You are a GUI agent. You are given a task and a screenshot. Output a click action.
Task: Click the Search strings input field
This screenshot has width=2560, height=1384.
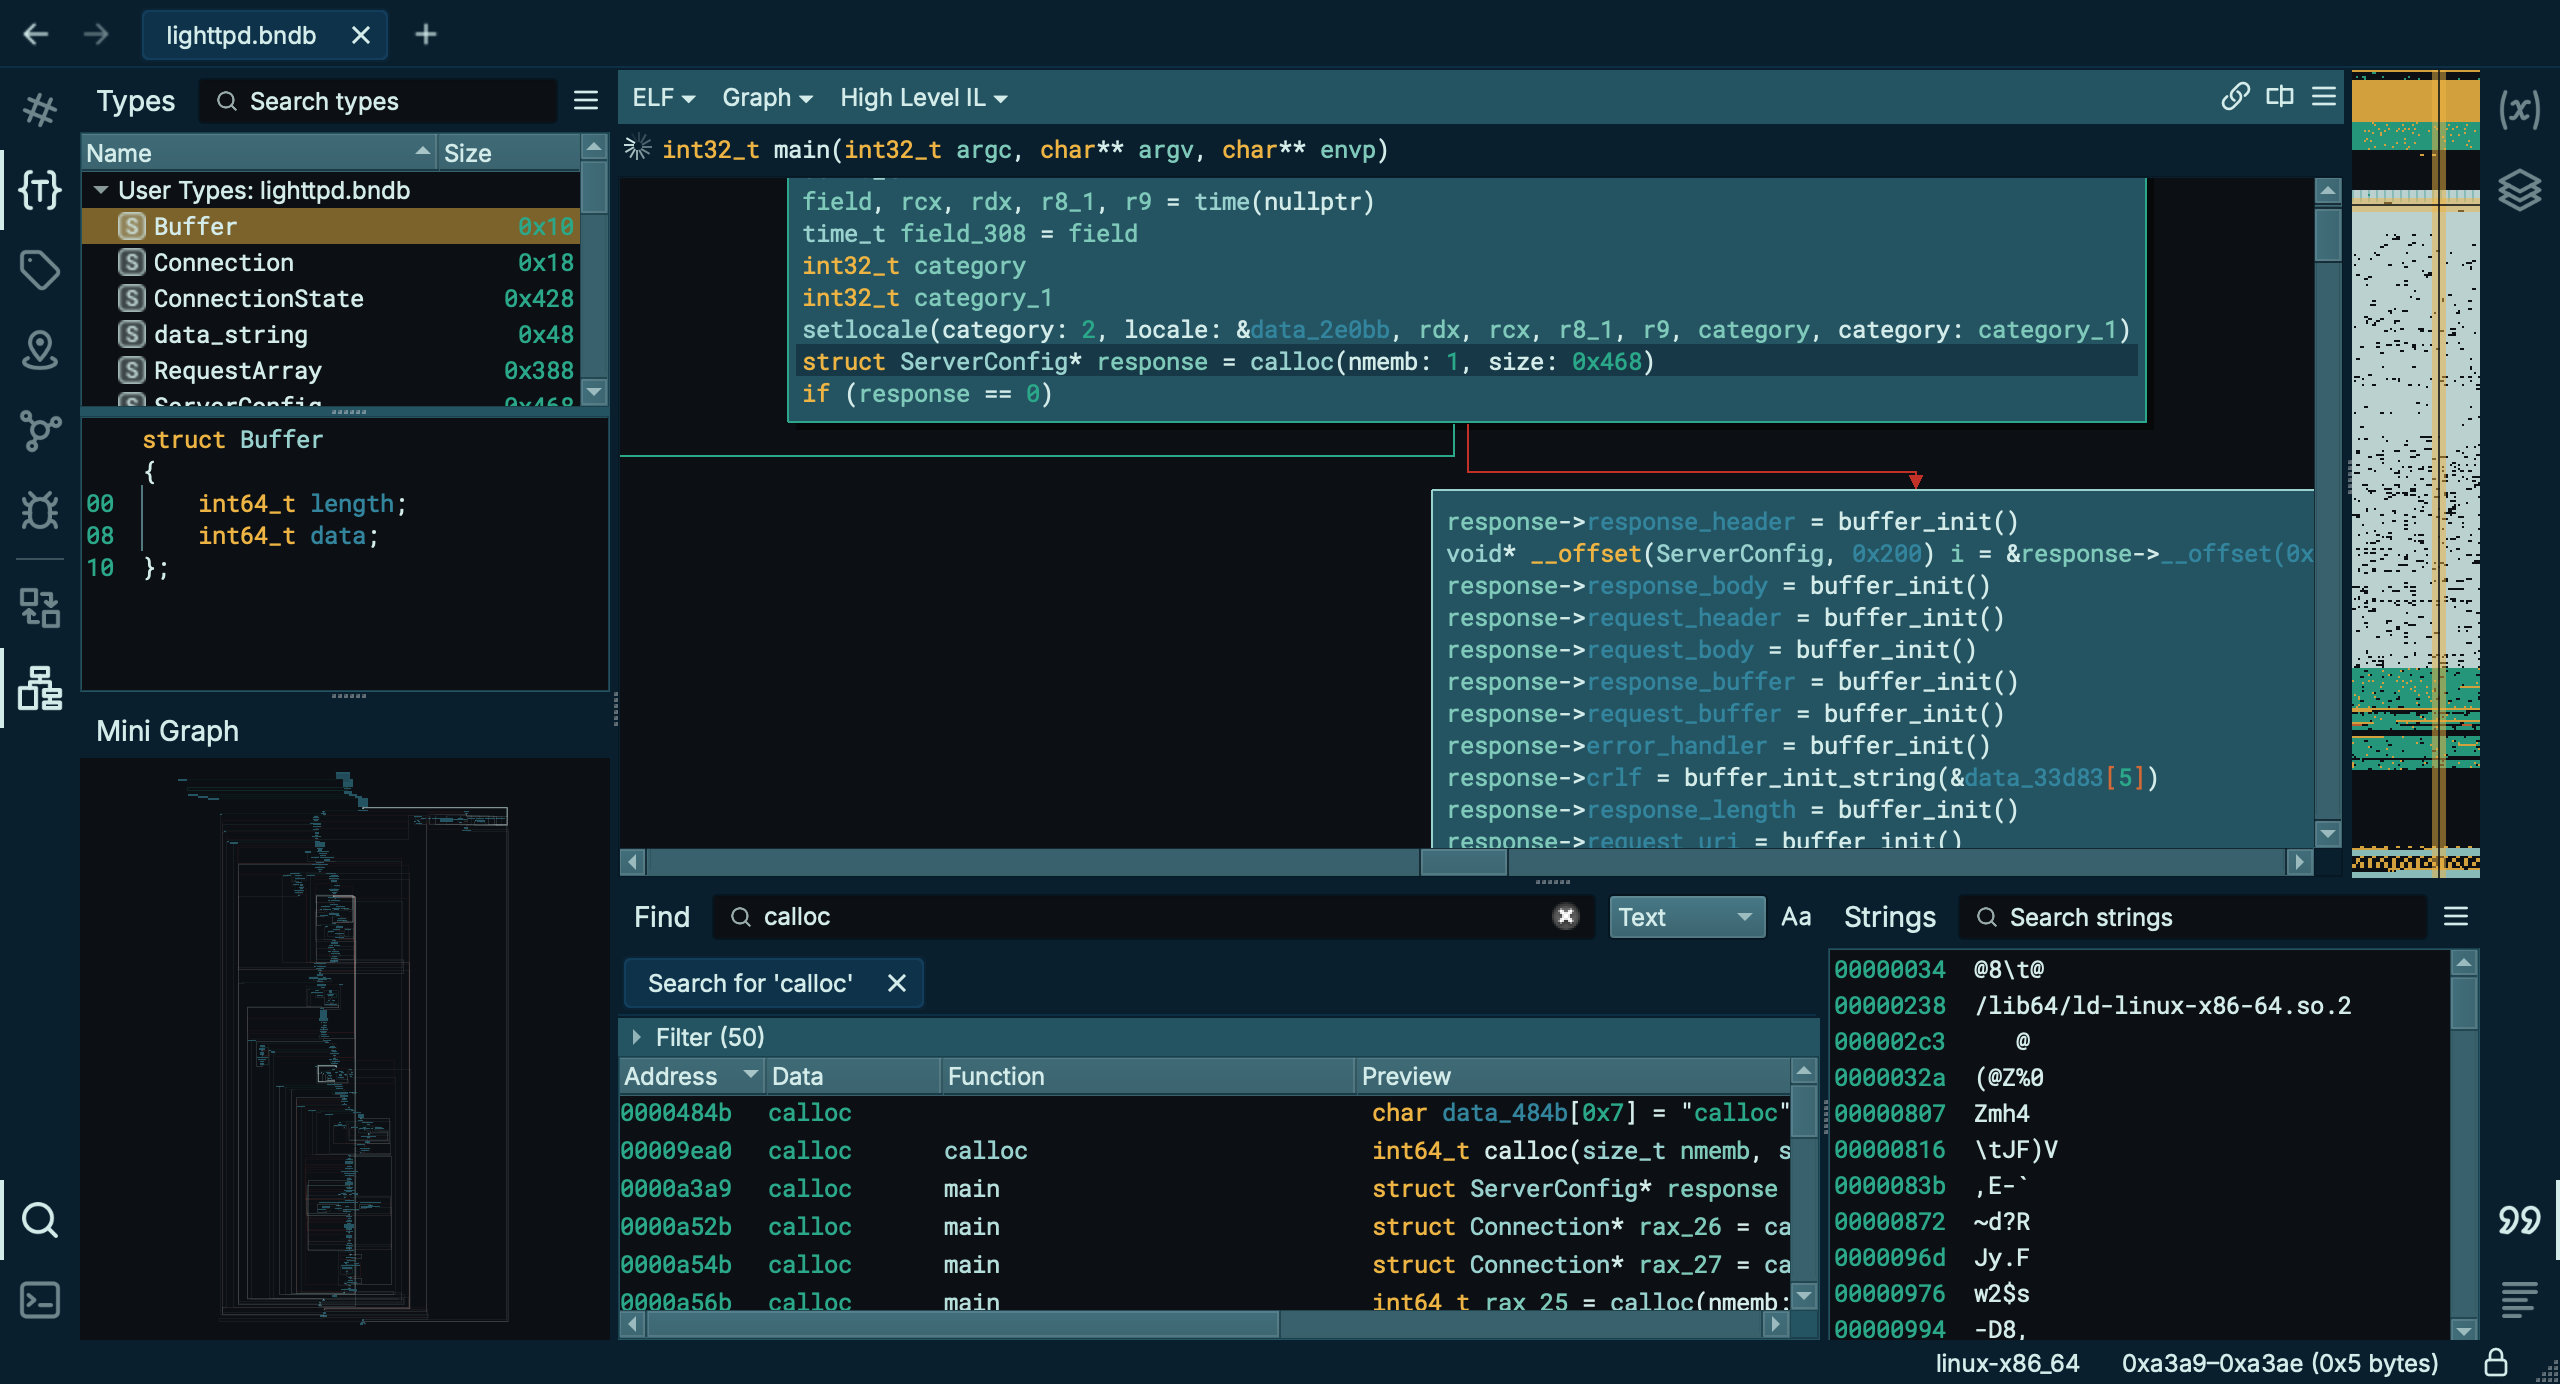click(x=2195, y=917)
